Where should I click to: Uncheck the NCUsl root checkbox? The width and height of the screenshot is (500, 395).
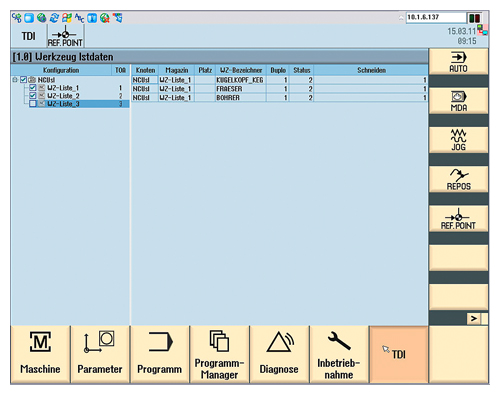(x=23, y=80)
